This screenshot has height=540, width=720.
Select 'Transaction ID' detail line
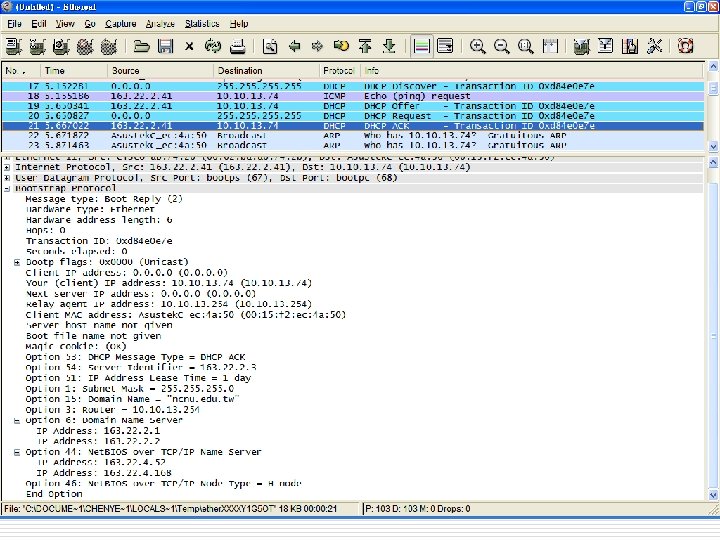tap(99, 241)
